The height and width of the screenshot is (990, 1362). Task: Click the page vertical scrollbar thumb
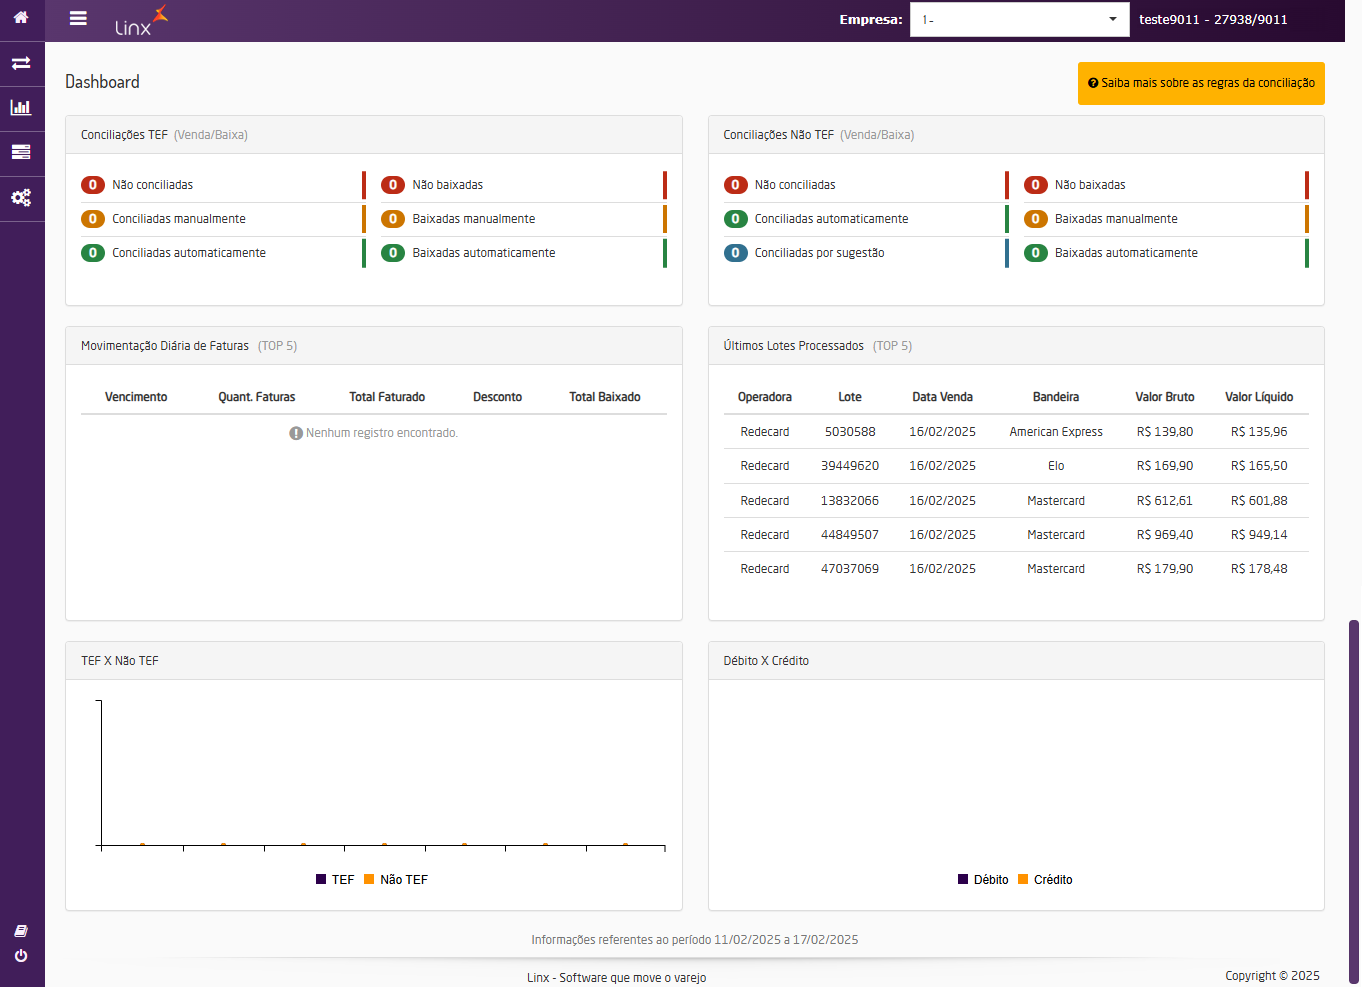tap(1354, 802)
